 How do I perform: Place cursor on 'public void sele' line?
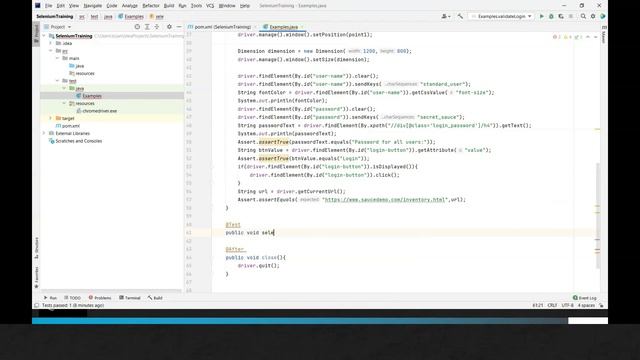click(x=250, y=233)
